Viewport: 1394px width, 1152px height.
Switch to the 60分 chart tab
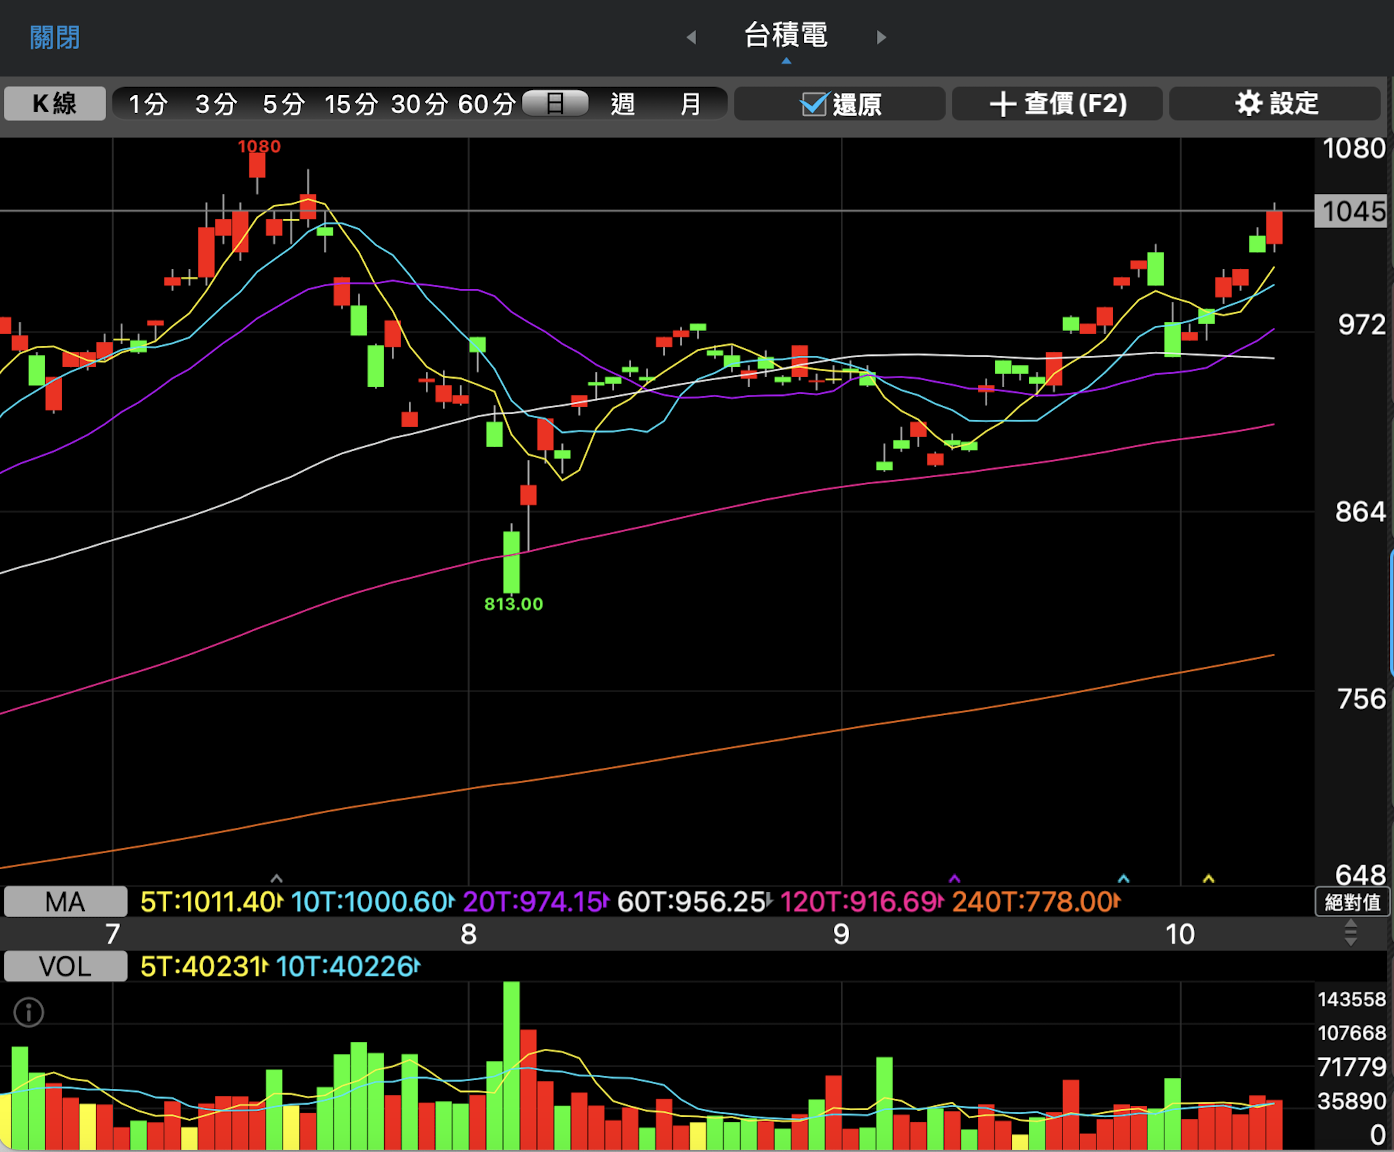pyautogui.click(x=486, y=104)
